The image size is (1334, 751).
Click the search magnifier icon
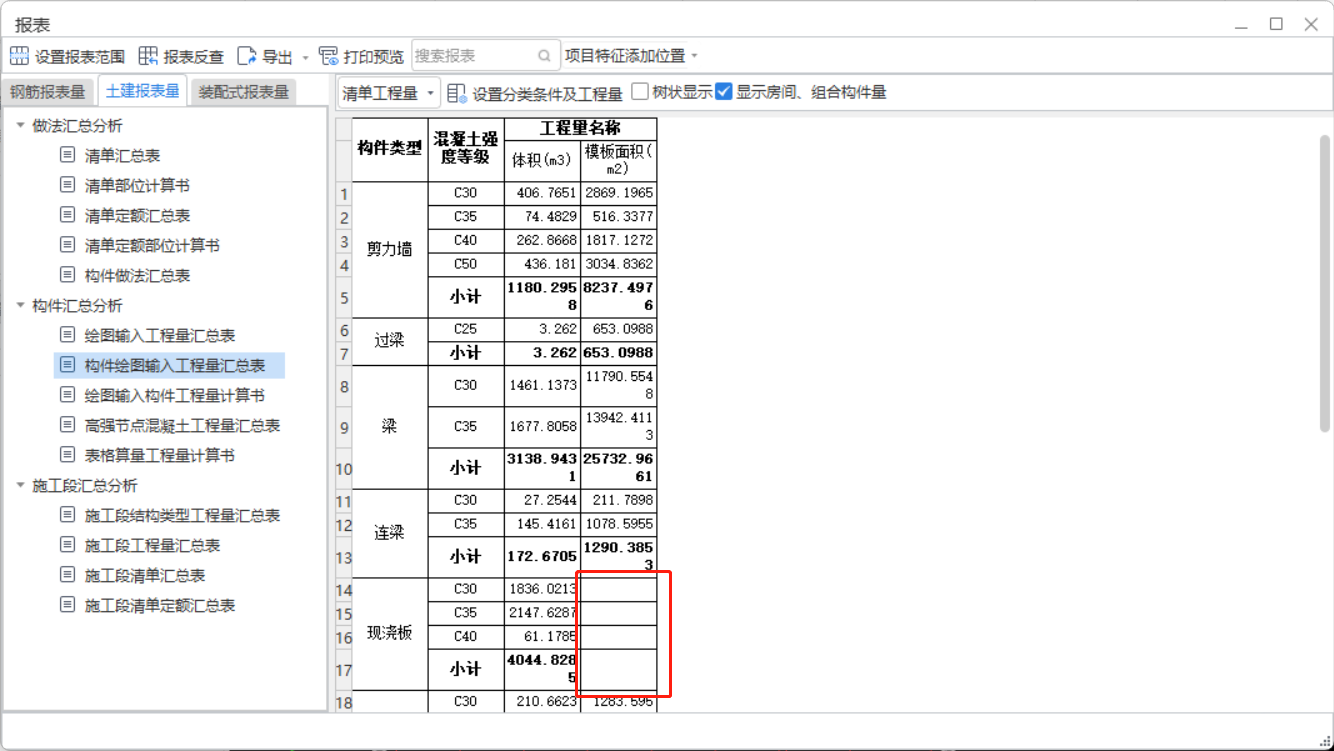[544, 56]
